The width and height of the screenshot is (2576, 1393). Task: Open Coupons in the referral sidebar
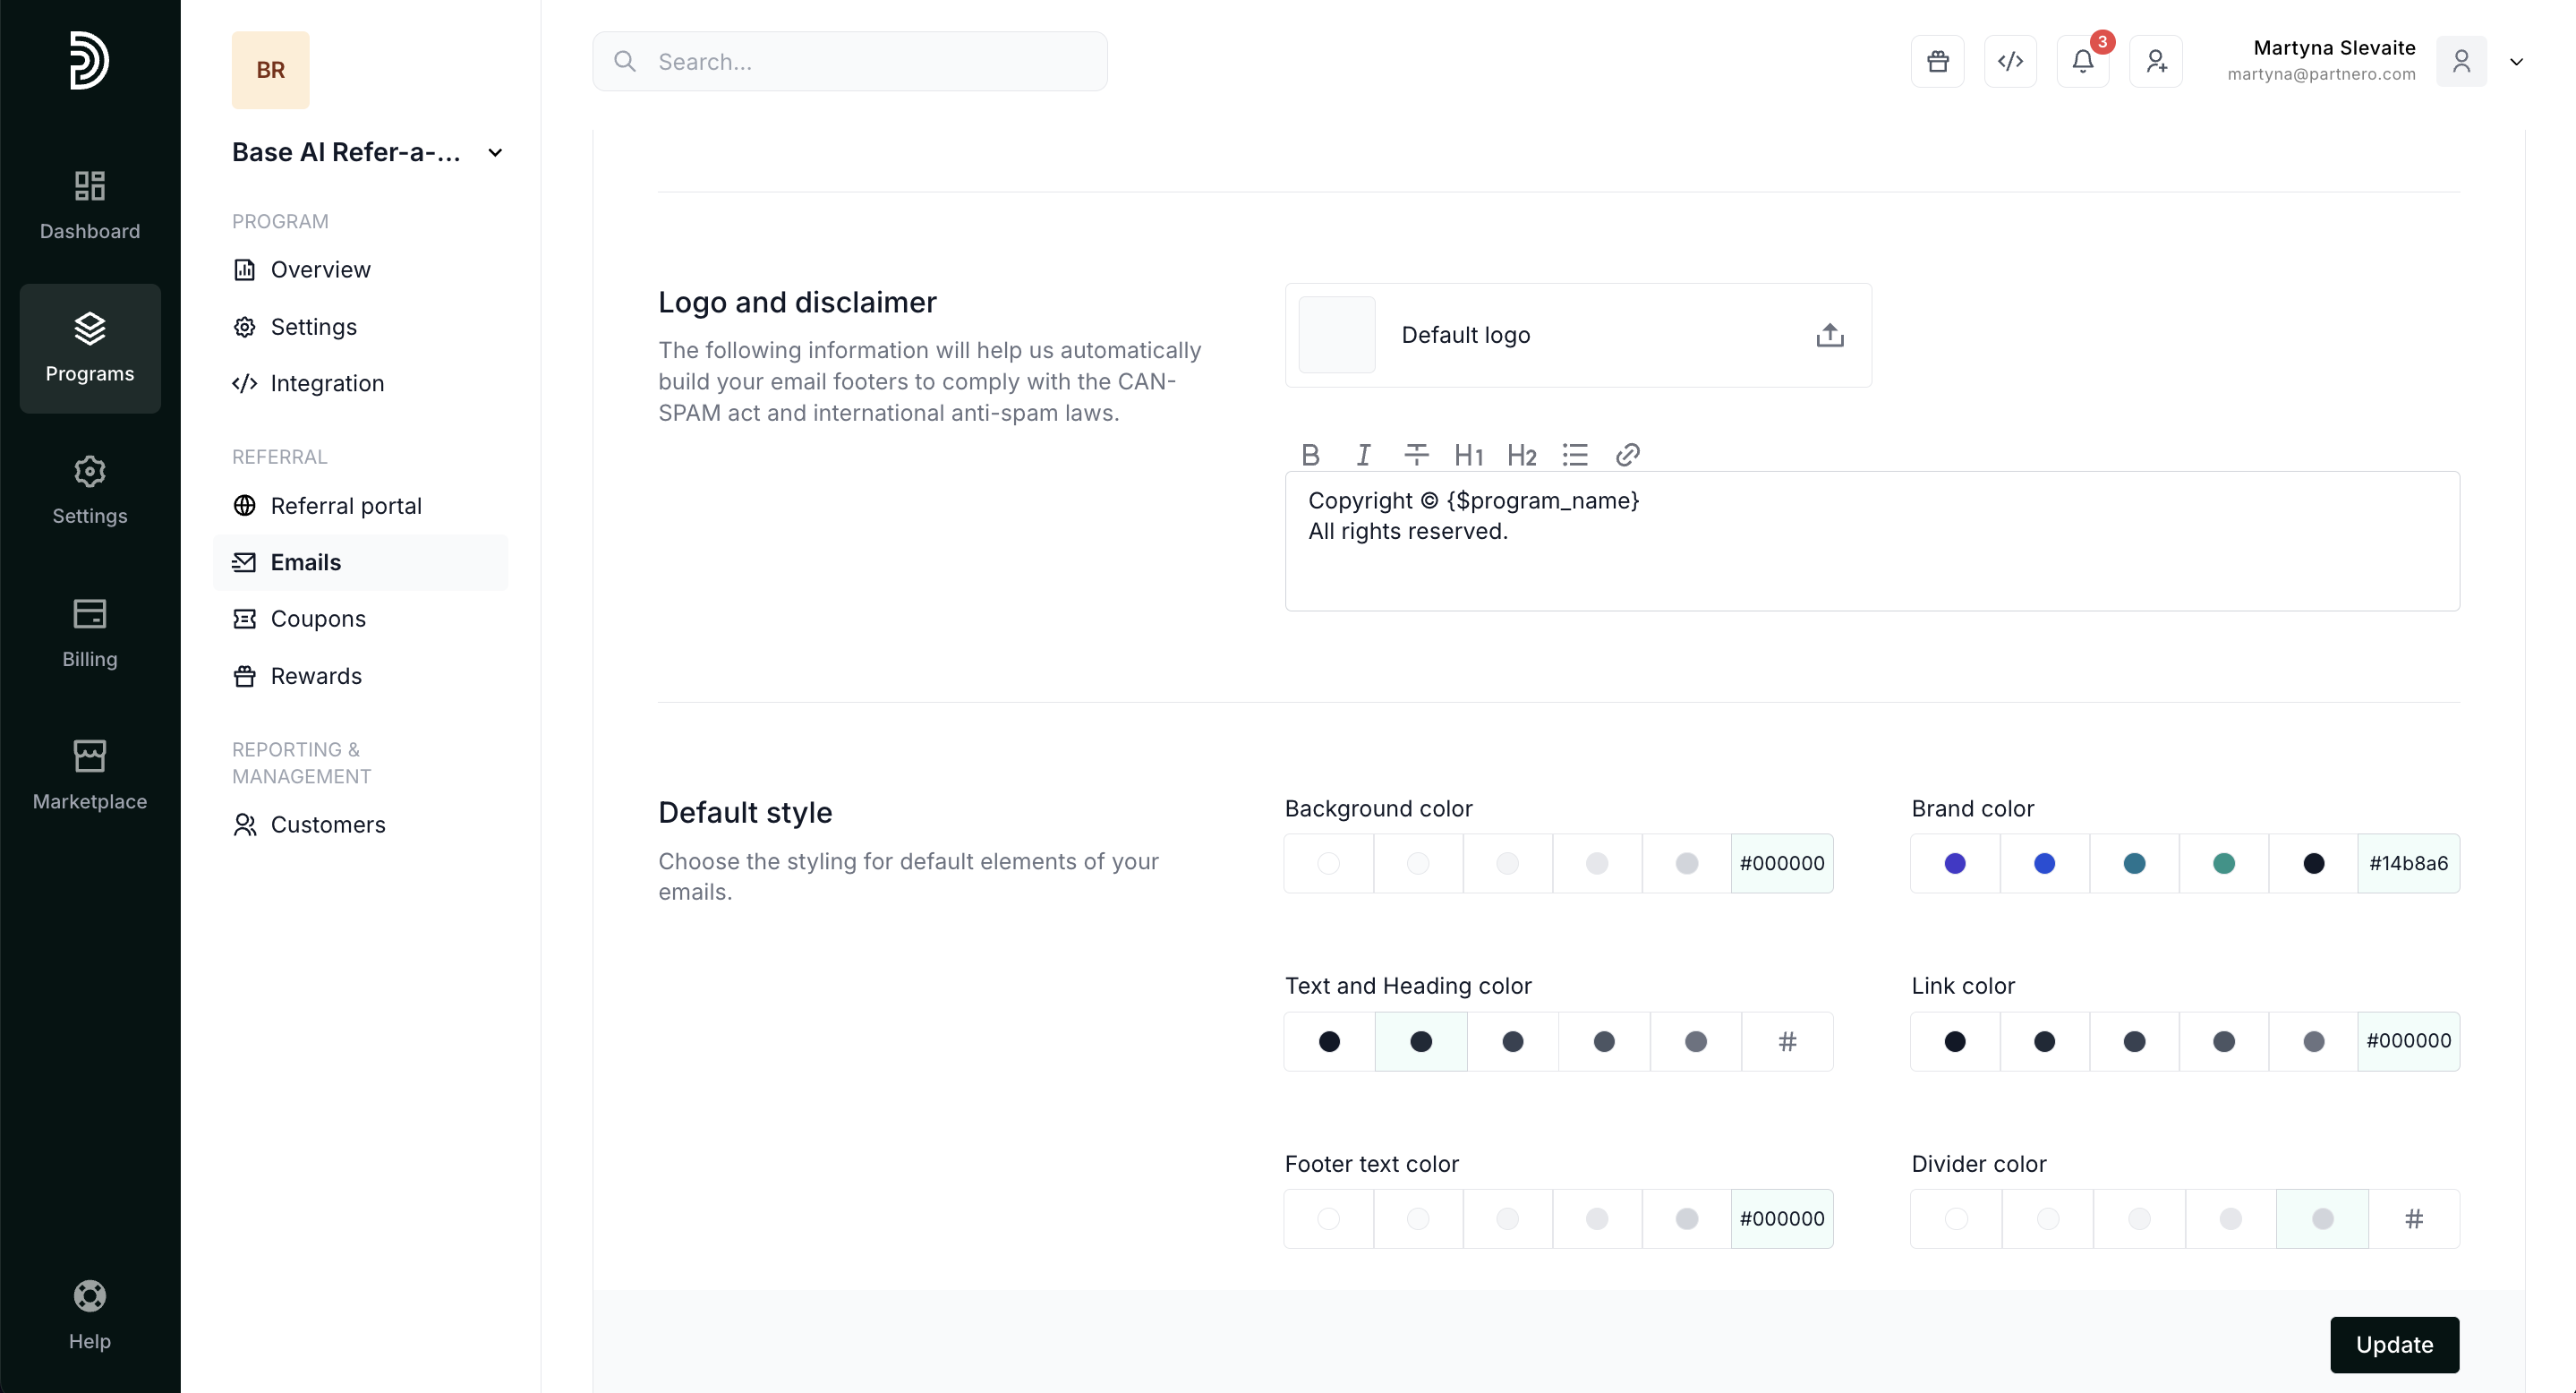318,619
